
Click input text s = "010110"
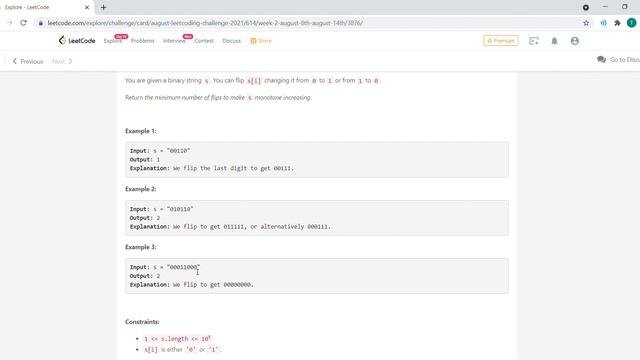coord(173,209)
